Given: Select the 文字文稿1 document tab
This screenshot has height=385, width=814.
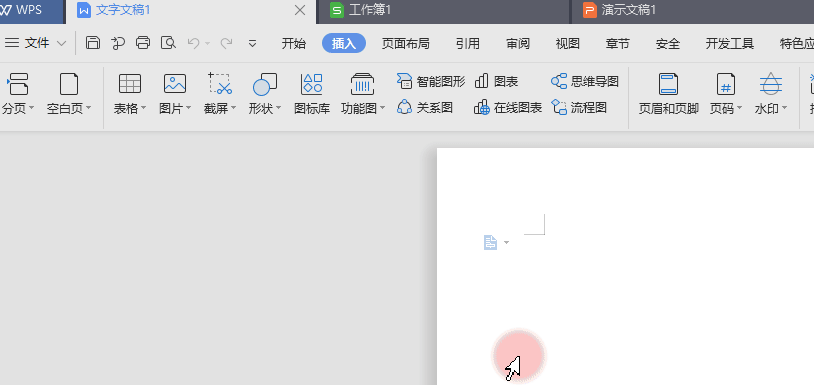Looking at the screenshot, I should pos(191,10).
